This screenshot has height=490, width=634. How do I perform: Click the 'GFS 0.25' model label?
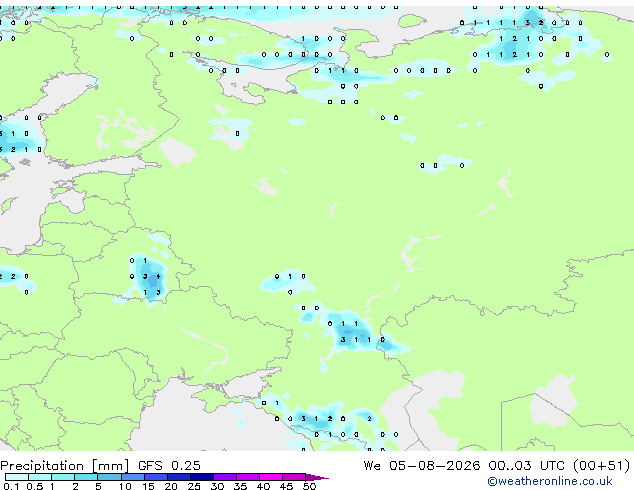point(169,466)
